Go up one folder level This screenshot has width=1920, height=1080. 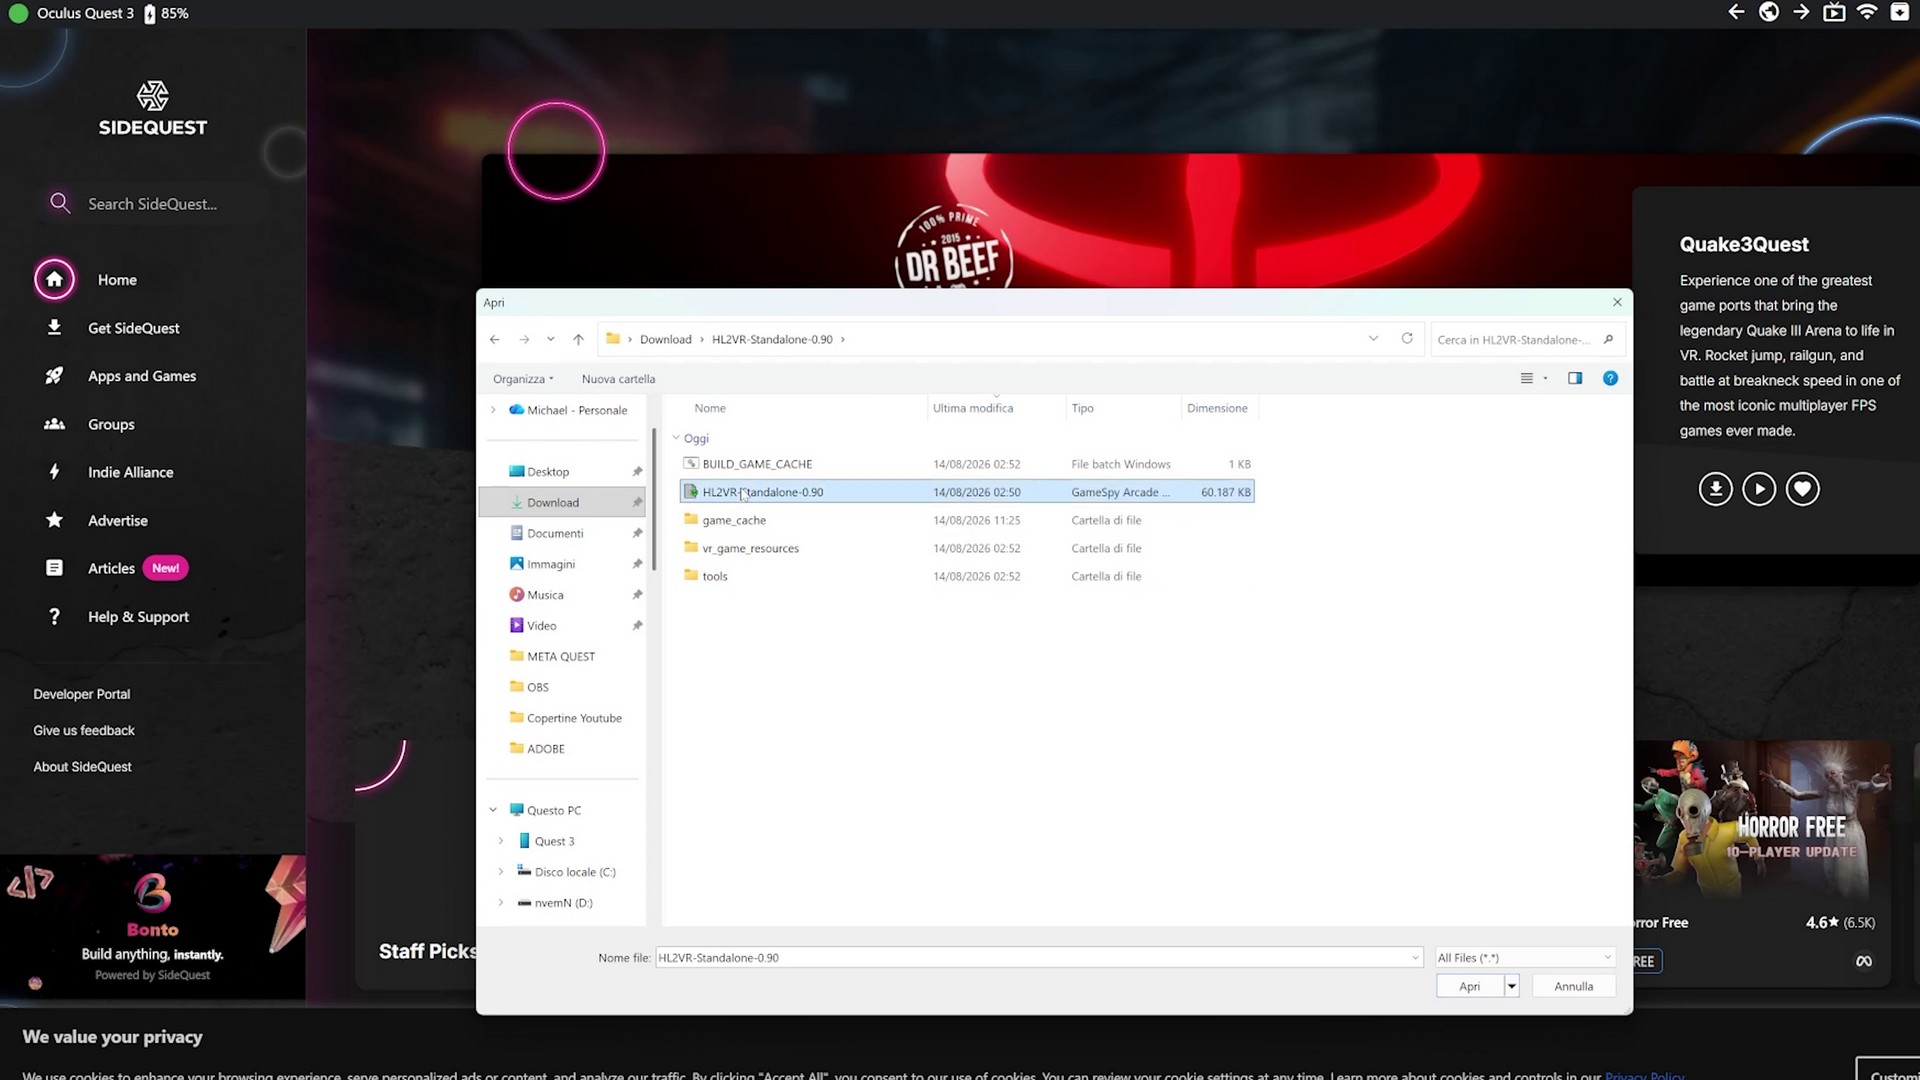[x=578, y=340]
